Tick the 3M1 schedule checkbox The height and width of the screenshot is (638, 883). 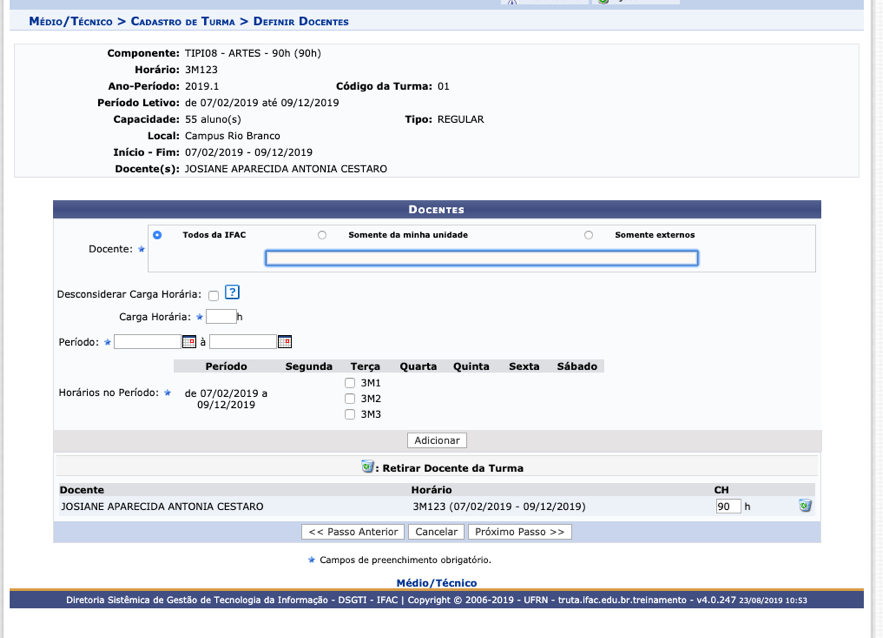350,383
